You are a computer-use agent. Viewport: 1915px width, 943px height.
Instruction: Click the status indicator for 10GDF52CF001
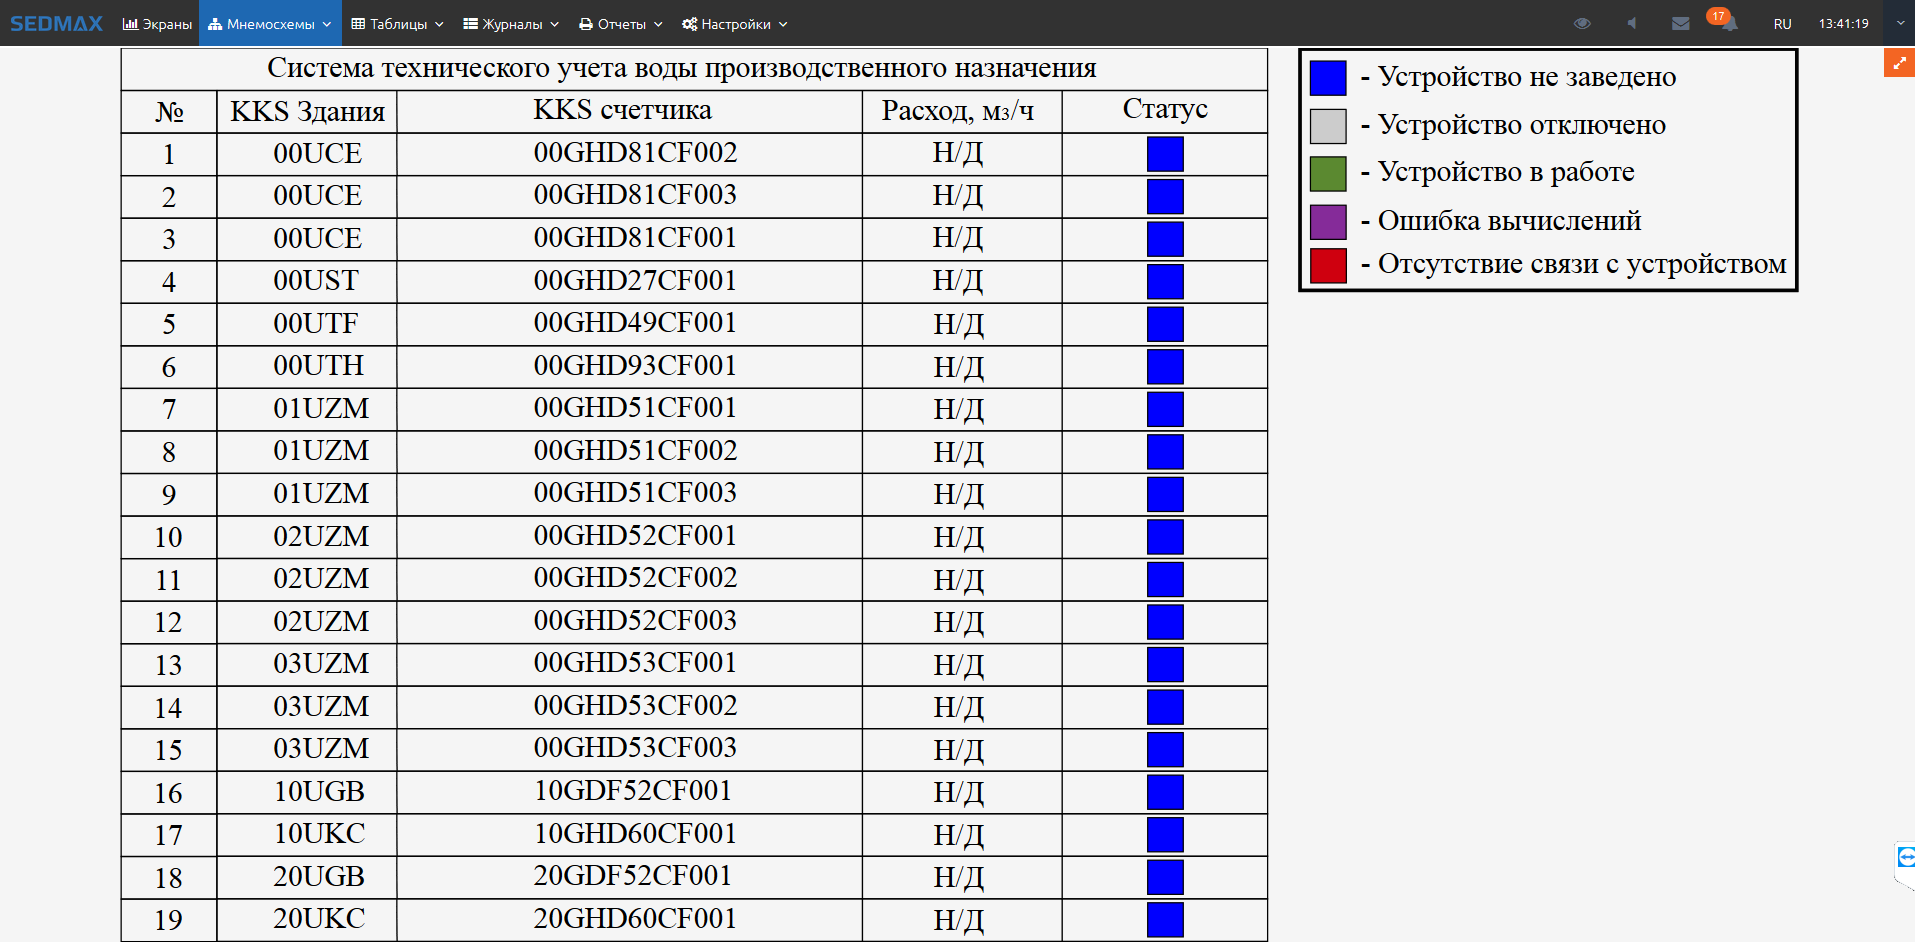(1165, 792)
